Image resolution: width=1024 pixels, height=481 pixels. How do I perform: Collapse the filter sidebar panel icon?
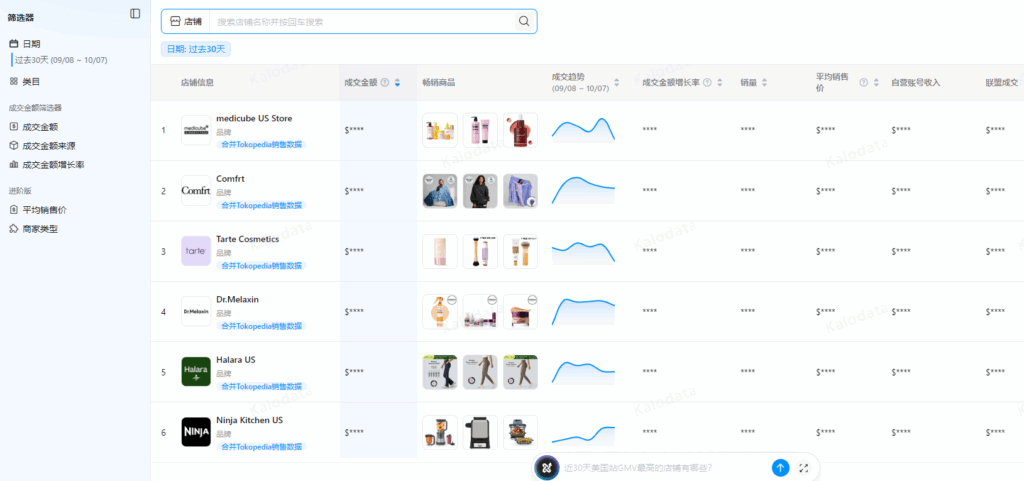pos(135,14)
